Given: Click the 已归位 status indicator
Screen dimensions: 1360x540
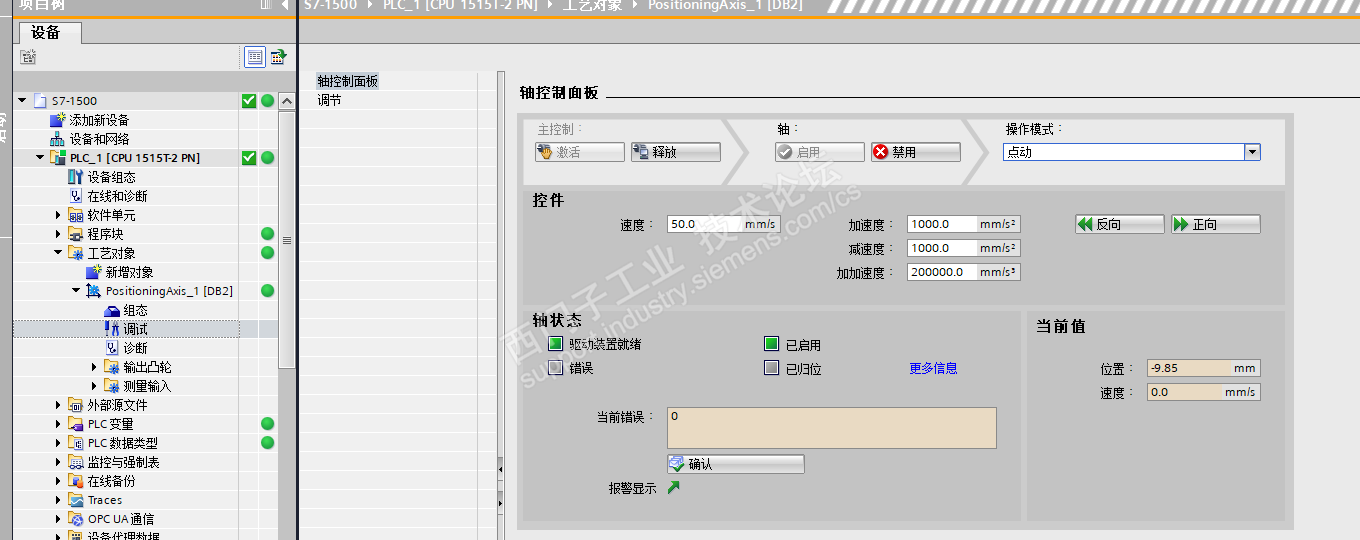Looking at the screenshot, I should point(771,368).
